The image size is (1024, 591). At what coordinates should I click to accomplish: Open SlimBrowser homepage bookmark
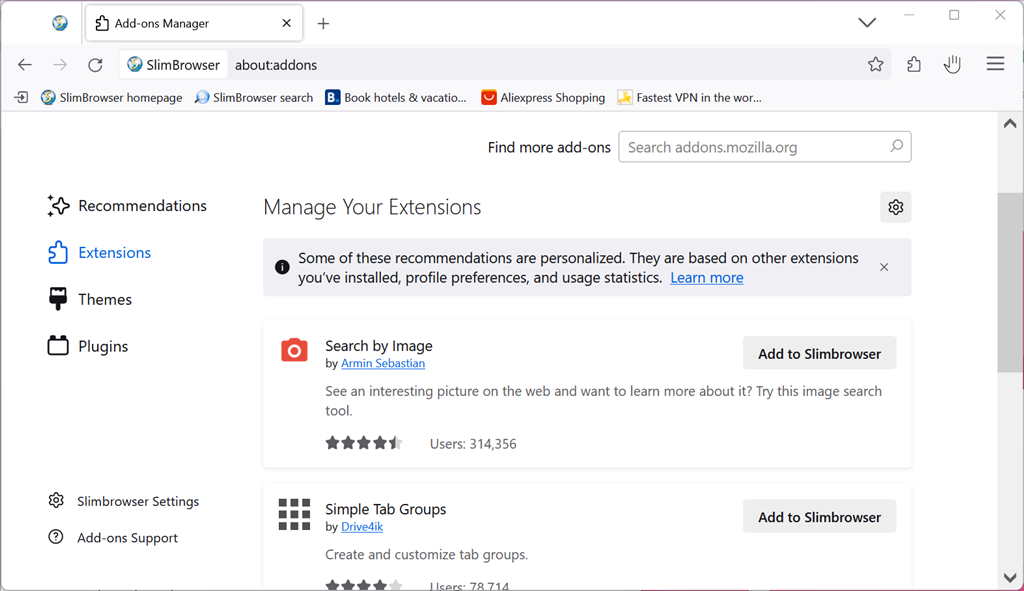click(x=112, y=97)
